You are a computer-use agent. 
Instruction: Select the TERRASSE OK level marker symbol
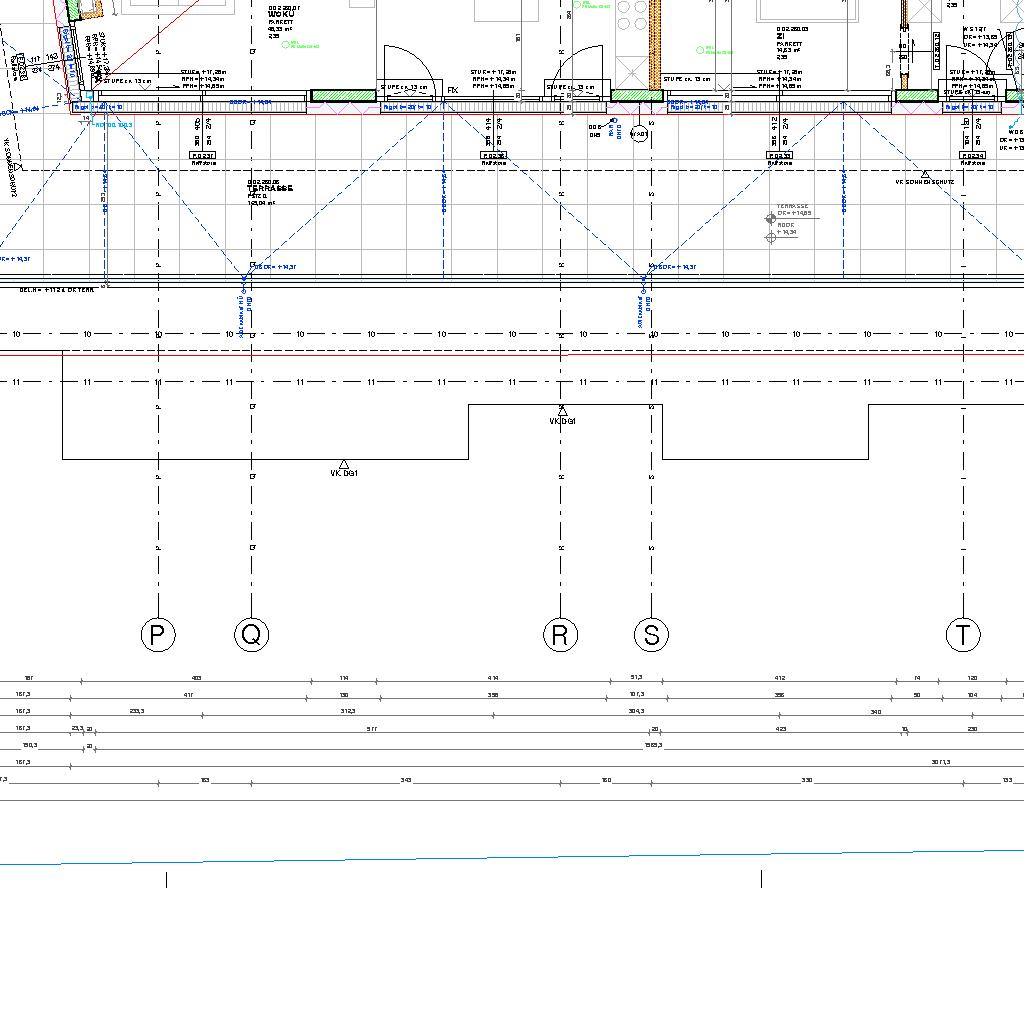click(x=770, y=217)
